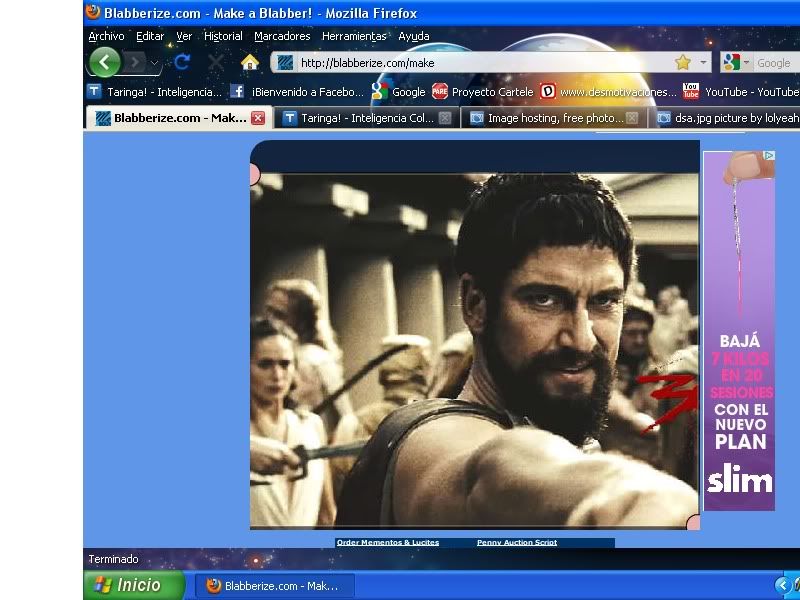The image size is (800, 600).
Task: Click the red PARE stop-sign bookmark icon
Action: tap(440, 91)
